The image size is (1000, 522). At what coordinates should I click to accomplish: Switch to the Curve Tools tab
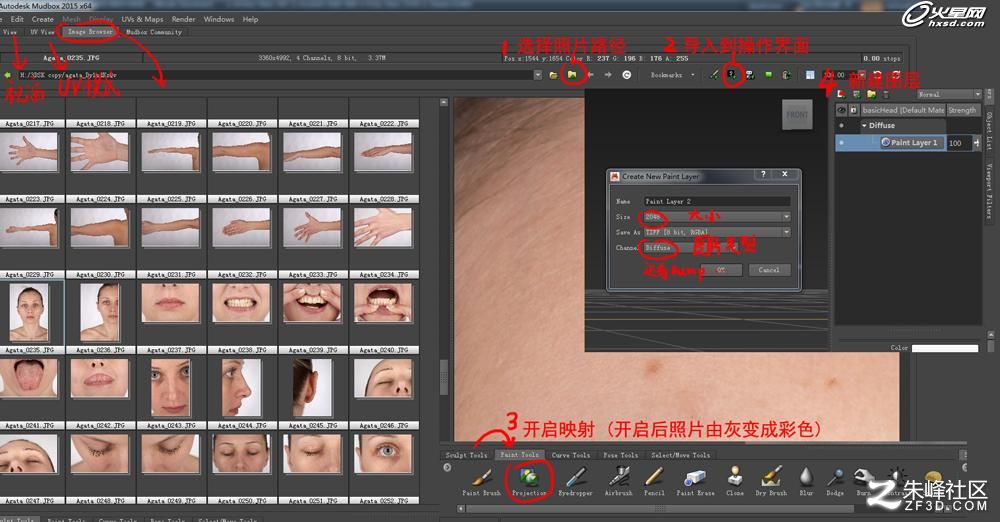point(571,455)
